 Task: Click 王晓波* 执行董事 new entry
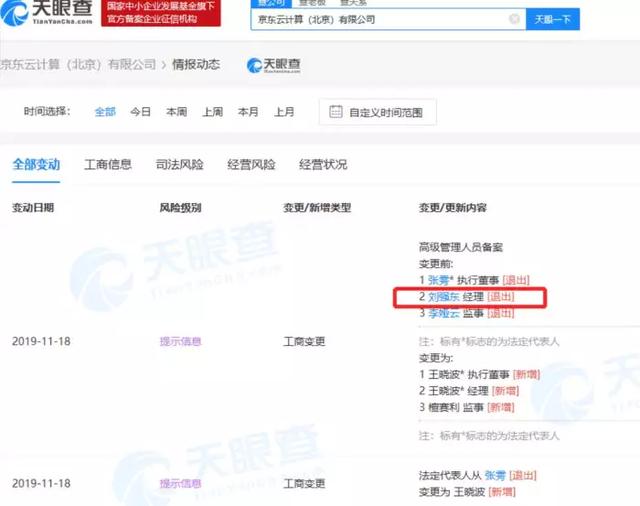[480, 374]
